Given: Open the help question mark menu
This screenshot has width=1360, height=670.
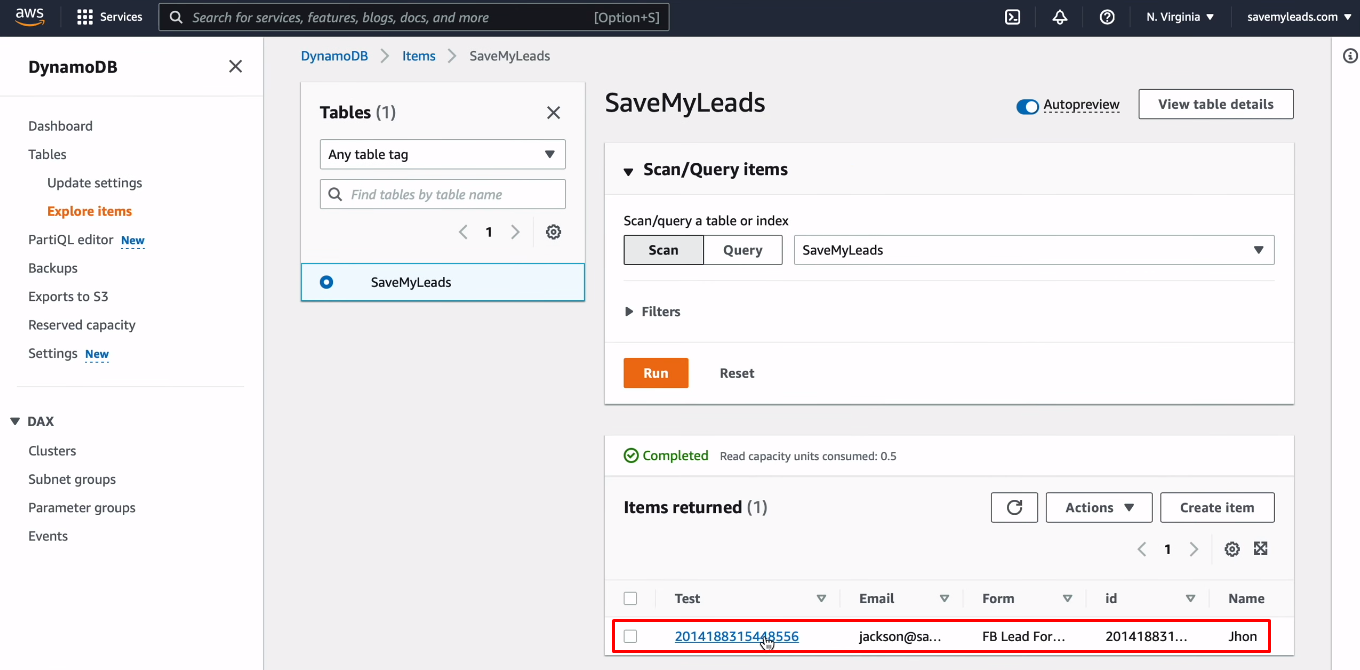Looking at the screenshot, I should (1107, 17).
